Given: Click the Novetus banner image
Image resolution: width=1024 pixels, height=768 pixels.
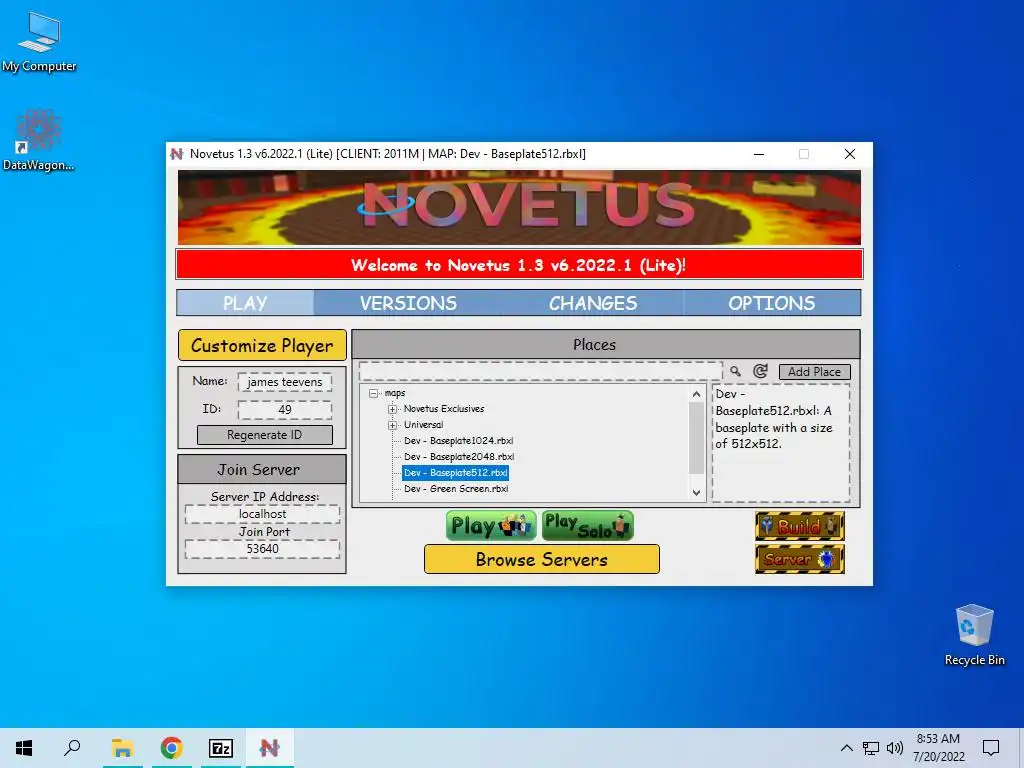Looking at the screenshot, I should click(x=519, y=208).
